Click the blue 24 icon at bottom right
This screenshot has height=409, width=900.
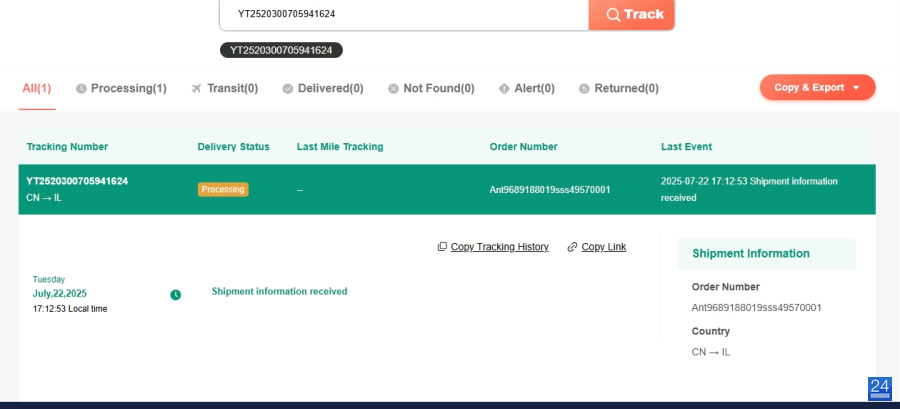[880, 388]
